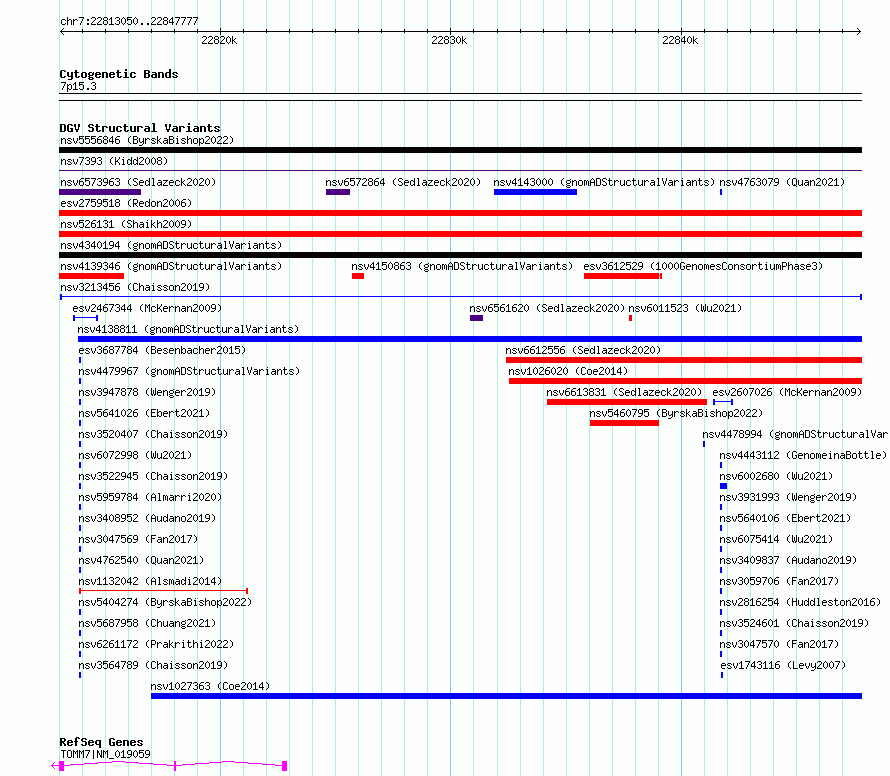Select the nsv3047569 (Fan2017) label
Screen dimensions: 890x776
point(138,539)
